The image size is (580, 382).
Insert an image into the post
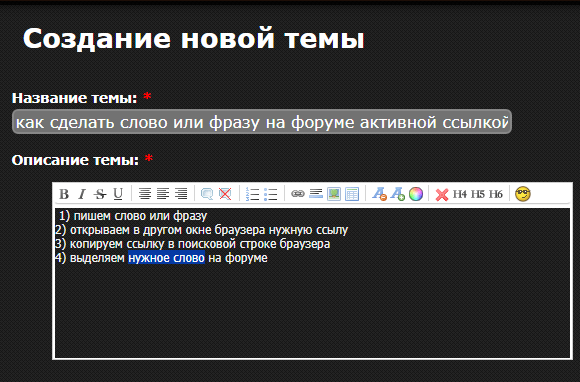click(x=334, y=194)
